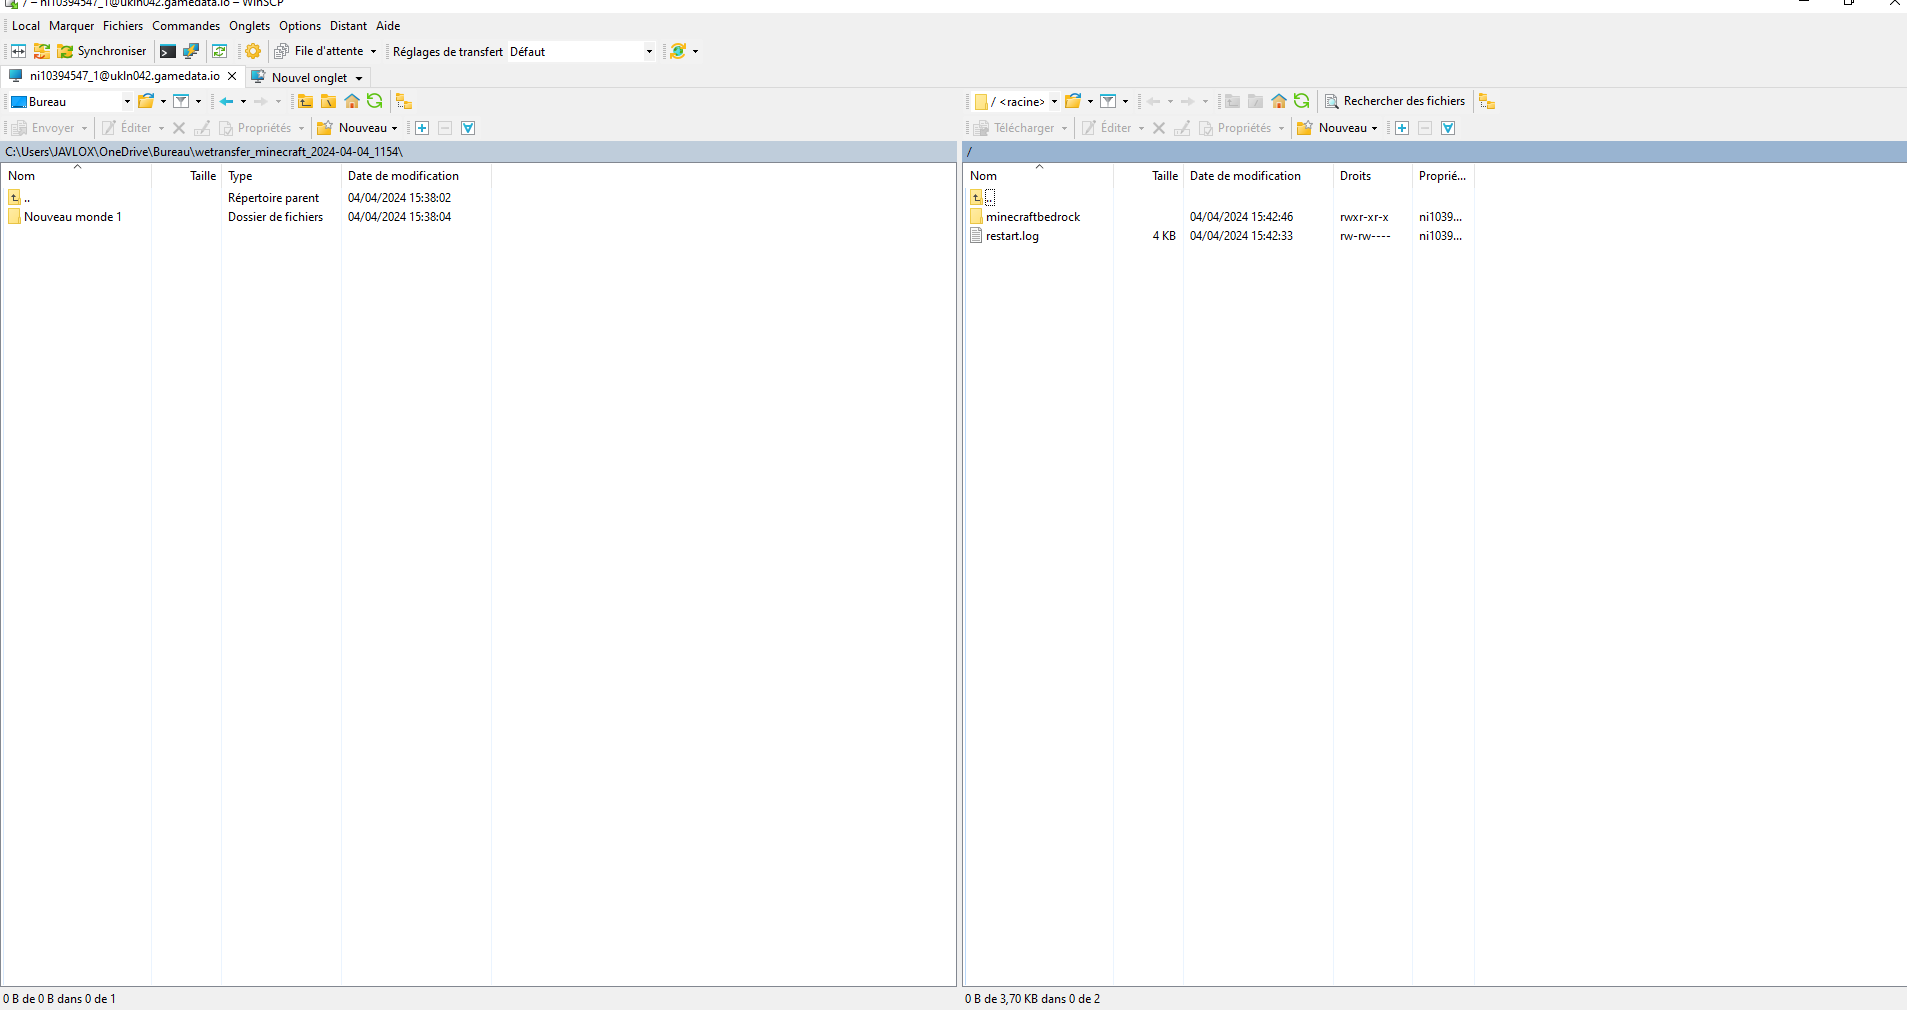The height and width of the screenshot is (1010, 1907).
Task: Expand the Nouvel onglet dropdown arrow
Action: [x=359, y=78]
